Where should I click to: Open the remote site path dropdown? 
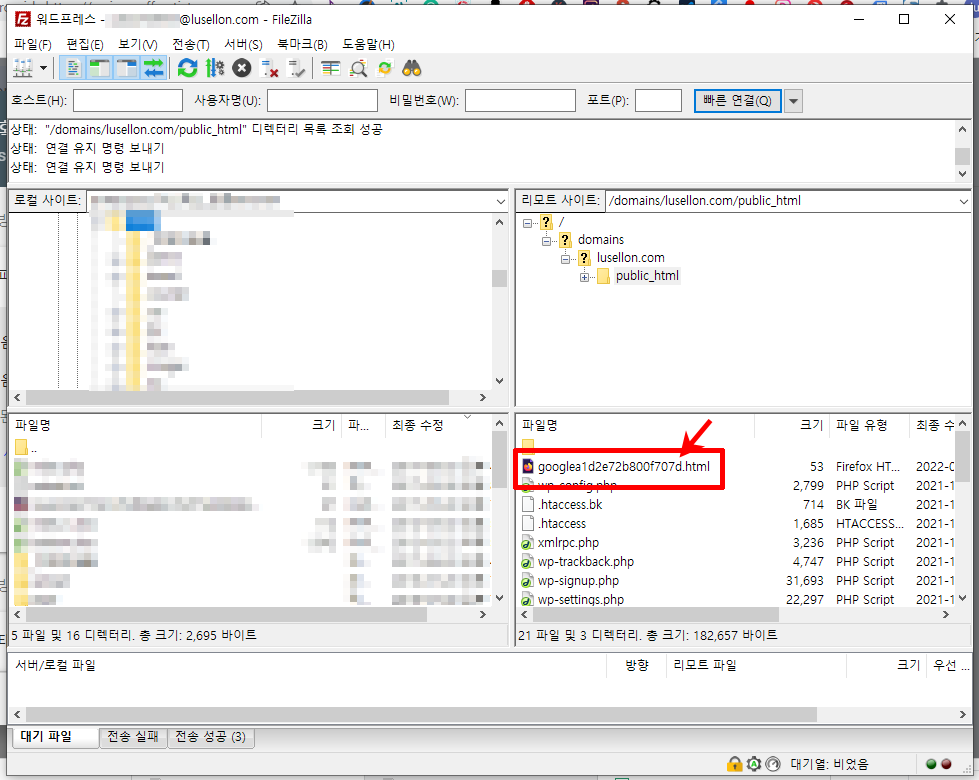tap(963, 201)
